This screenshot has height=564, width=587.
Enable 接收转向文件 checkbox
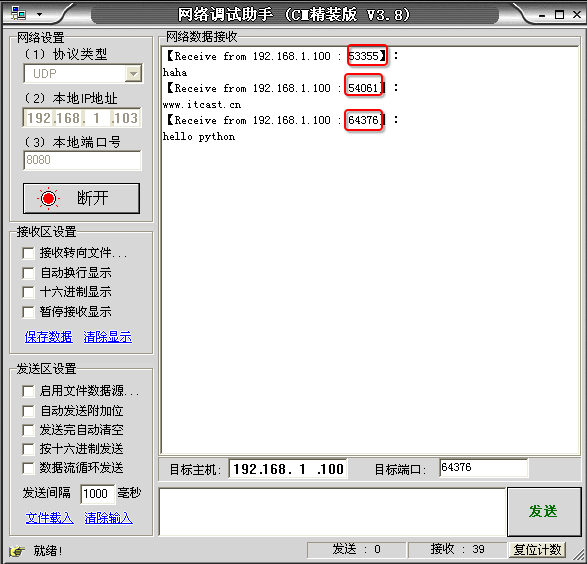pyautogui.click(x=28, y=253)
